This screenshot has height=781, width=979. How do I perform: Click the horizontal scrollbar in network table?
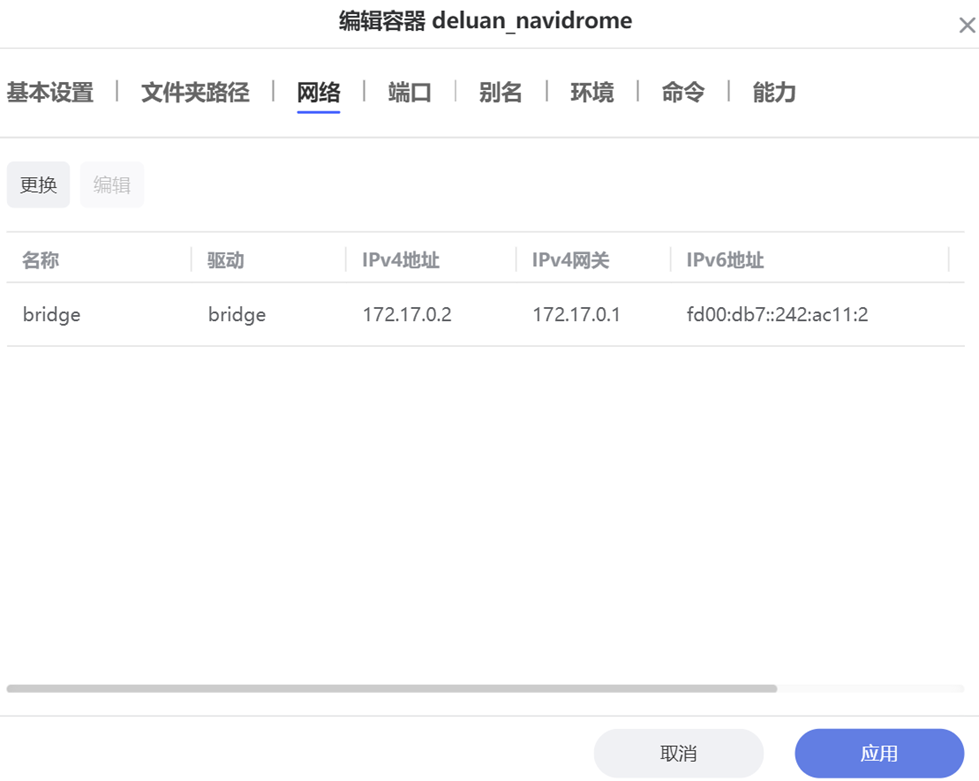pyautogui.click(x=391, y=689)
